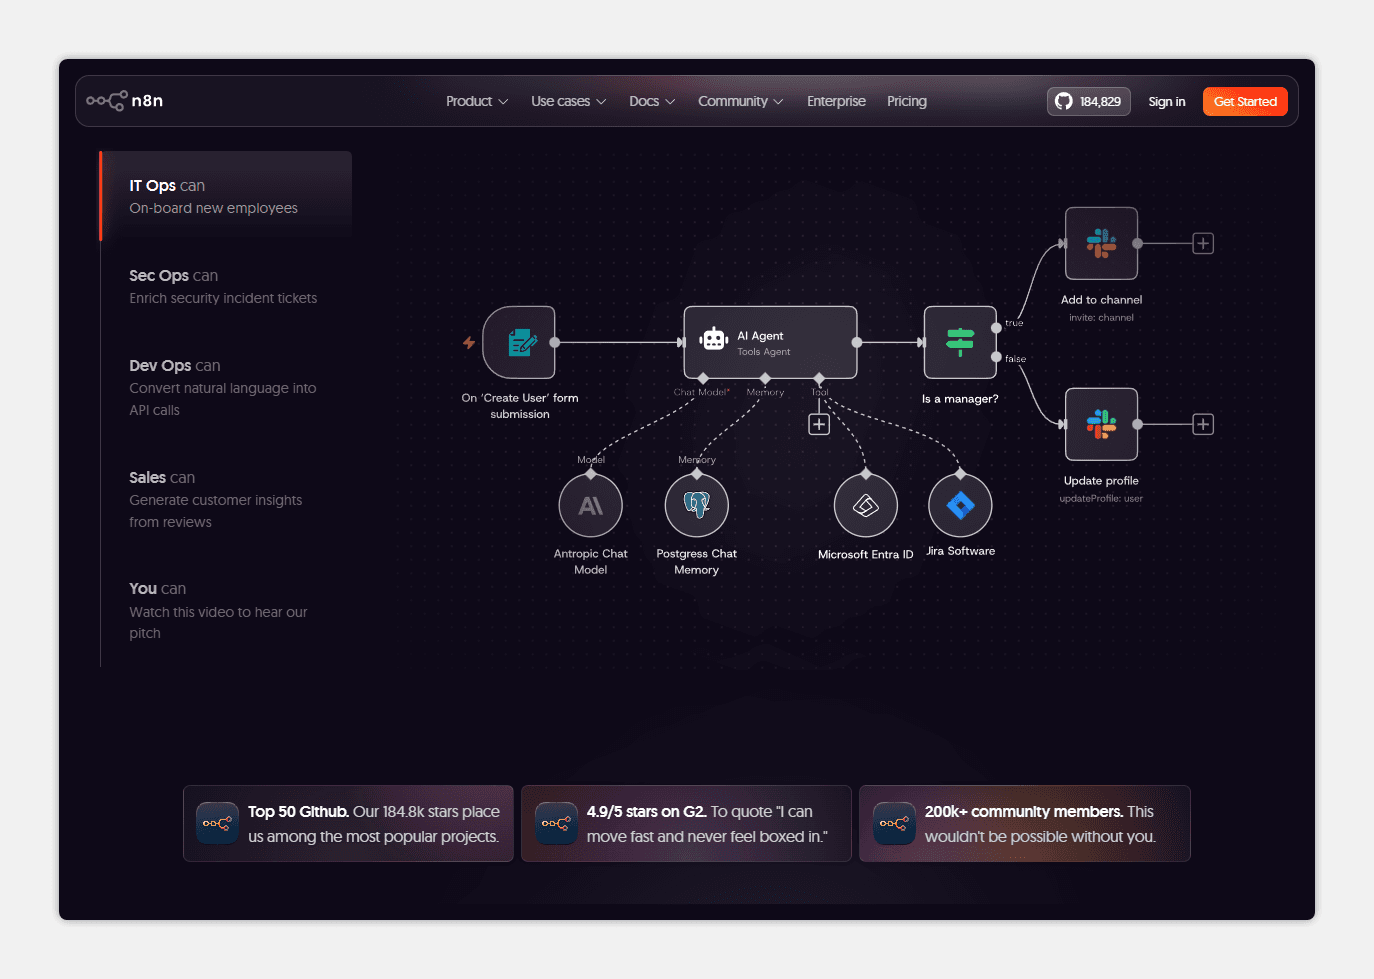Add node after 'Update profile' plus icon
The width and height of the screenshot is (1374, 979).
click(1203, 424)
